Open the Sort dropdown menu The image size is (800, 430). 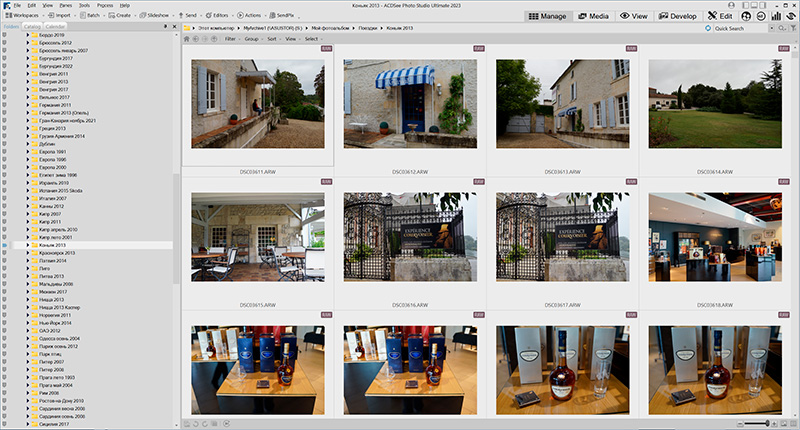click(x=273, y=38)
